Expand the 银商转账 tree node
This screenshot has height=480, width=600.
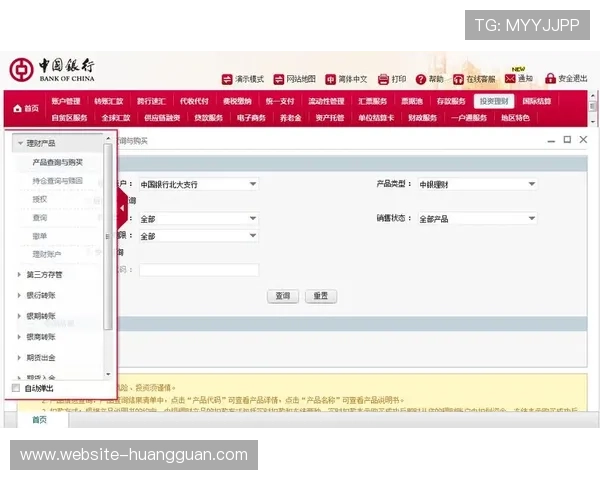point(19,337)
